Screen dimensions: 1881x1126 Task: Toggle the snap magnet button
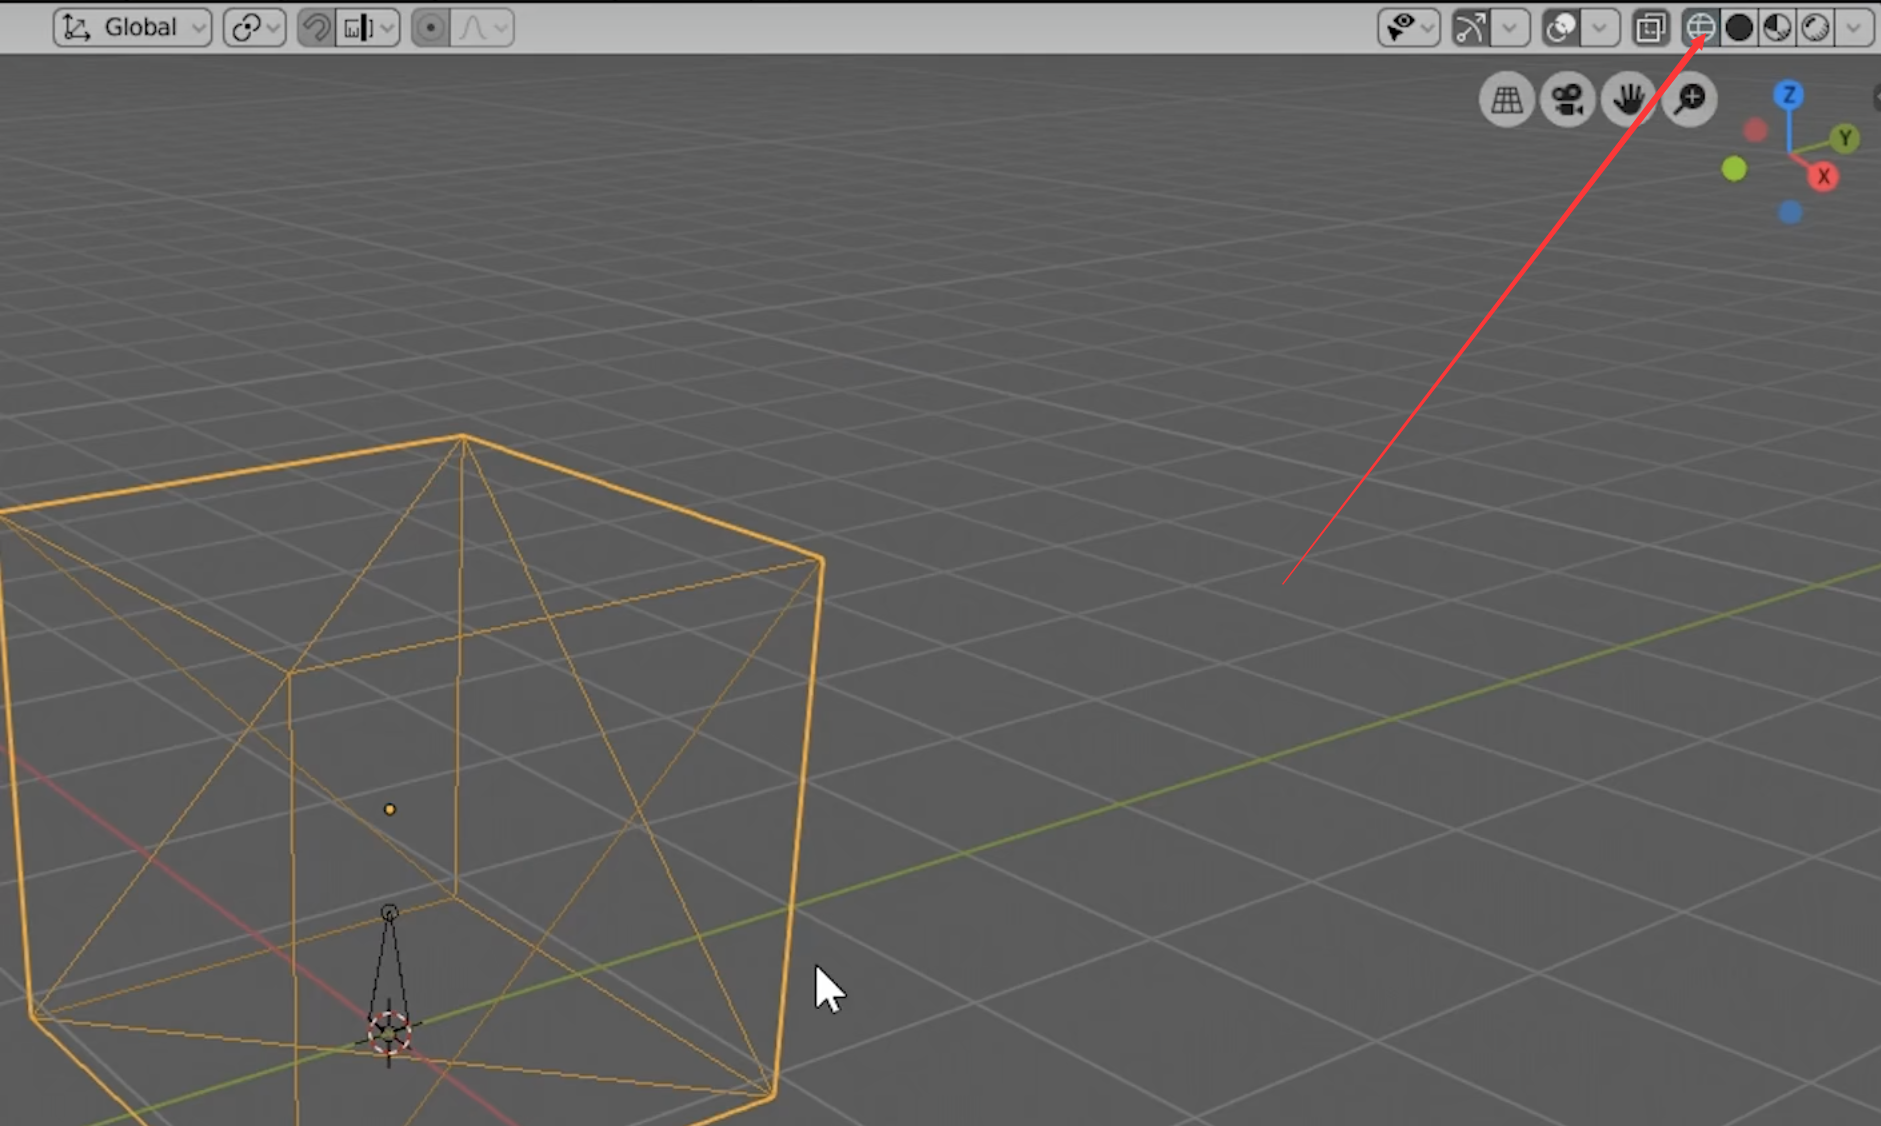(x=316, y=27)
